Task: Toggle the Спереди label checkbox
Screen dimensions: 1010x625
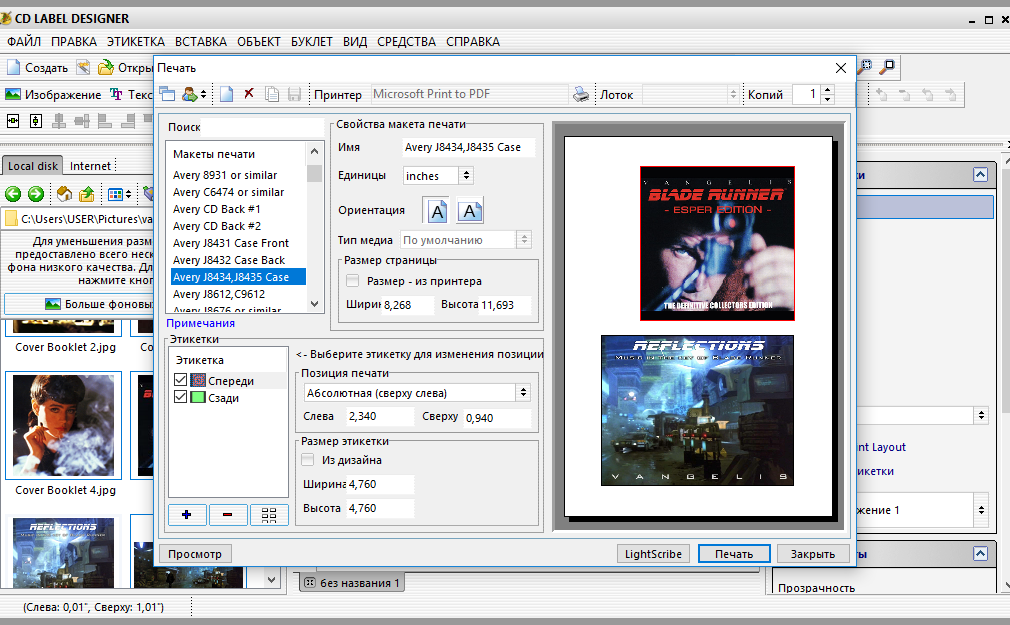Action: pos(180,380)
